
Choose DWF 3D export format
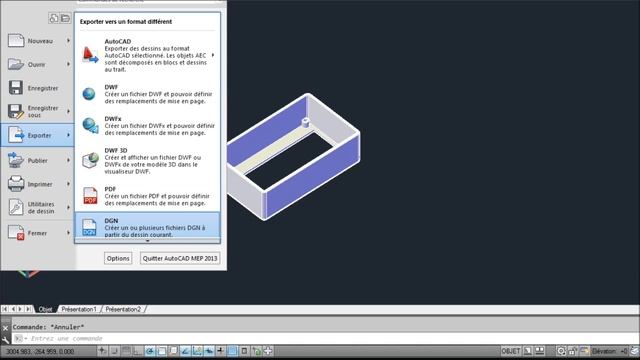(x=147, y=161)
